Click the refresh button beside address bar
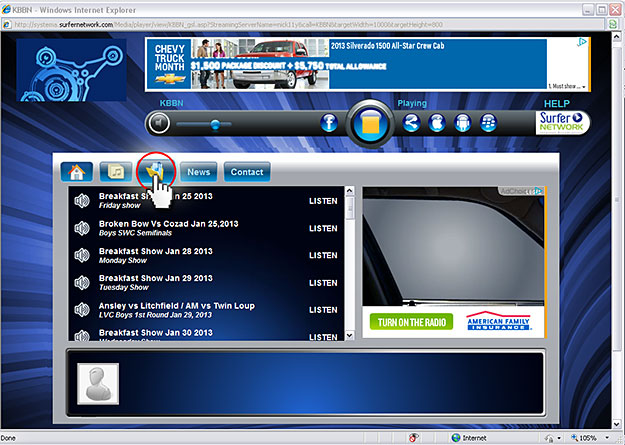The width and height of the screenshot is (625, 445). [x=613, y=24]
